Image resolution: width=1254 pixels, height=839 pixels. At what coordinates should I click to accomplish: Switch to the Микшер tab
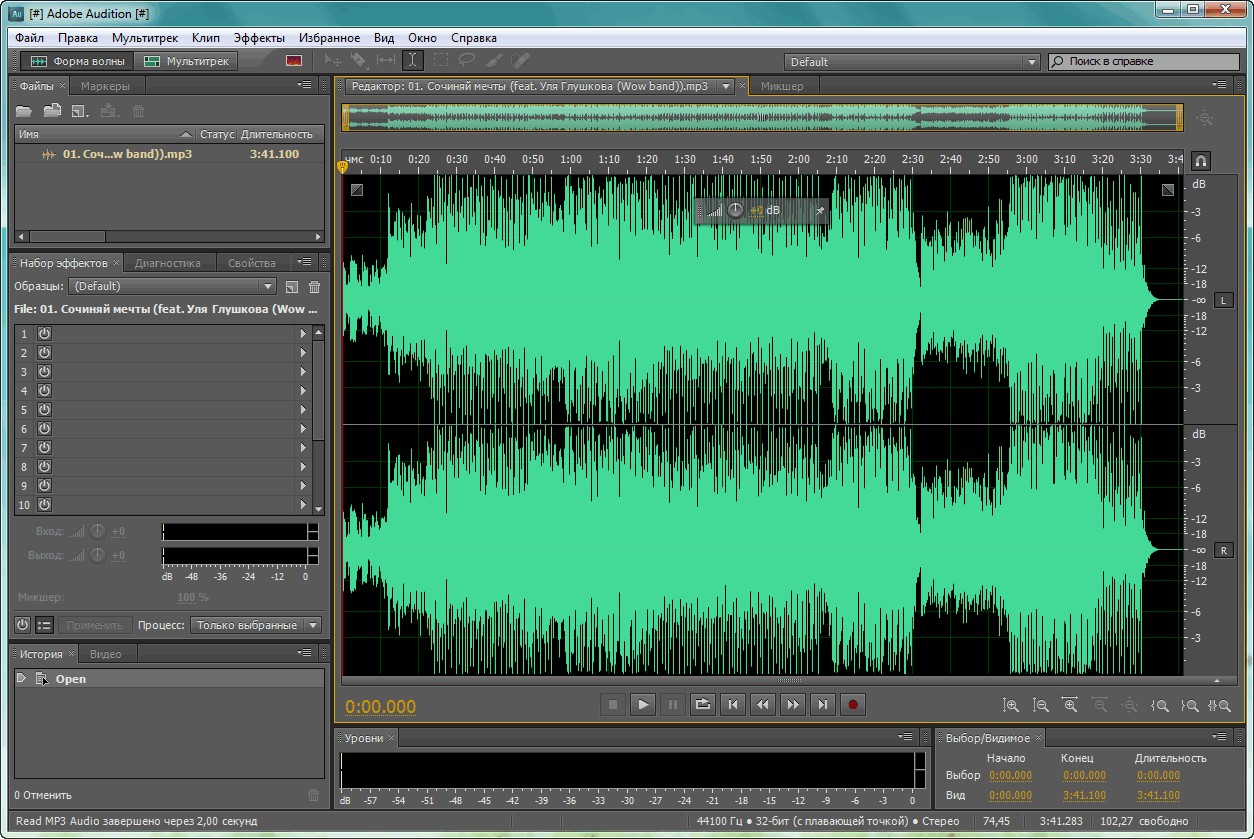pos(782,86)
